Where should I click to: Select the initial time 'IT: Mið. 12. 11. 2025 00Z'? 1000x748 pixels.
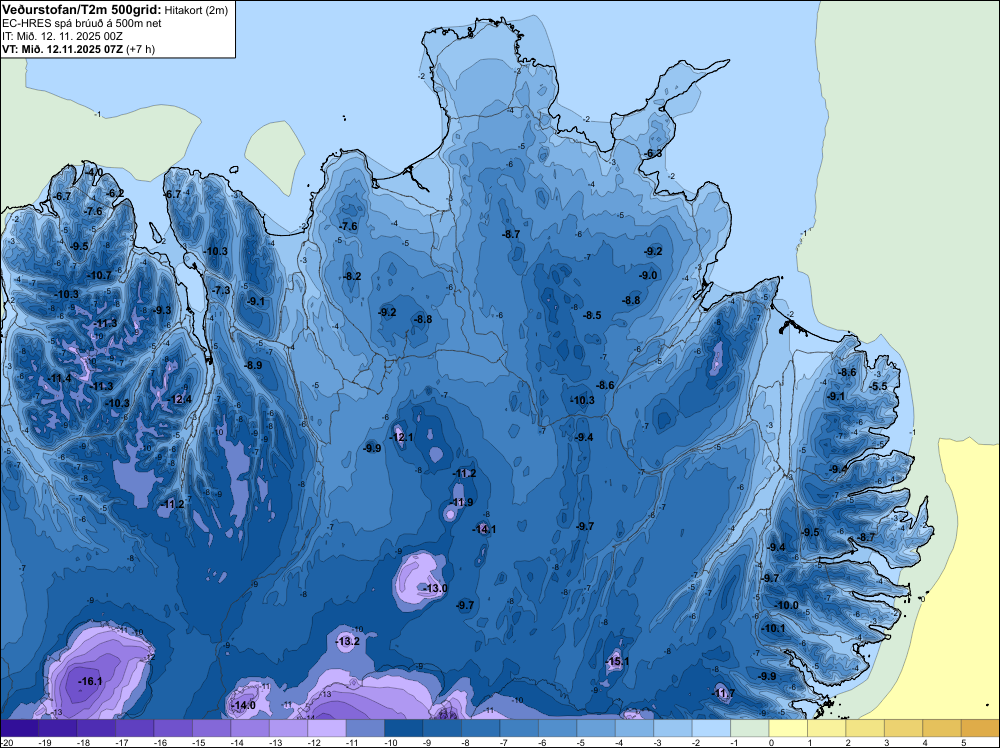[x=61, y=36]
